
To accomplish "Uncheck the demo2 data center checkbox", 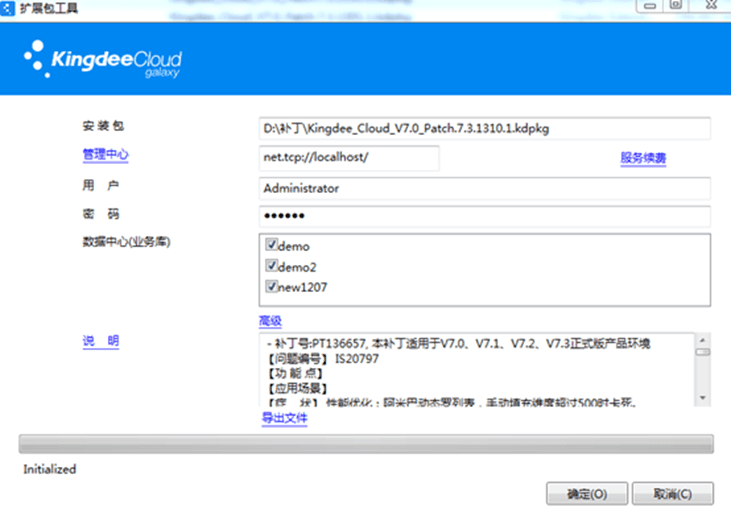I will pyautogui.click(x=271, y=265).
